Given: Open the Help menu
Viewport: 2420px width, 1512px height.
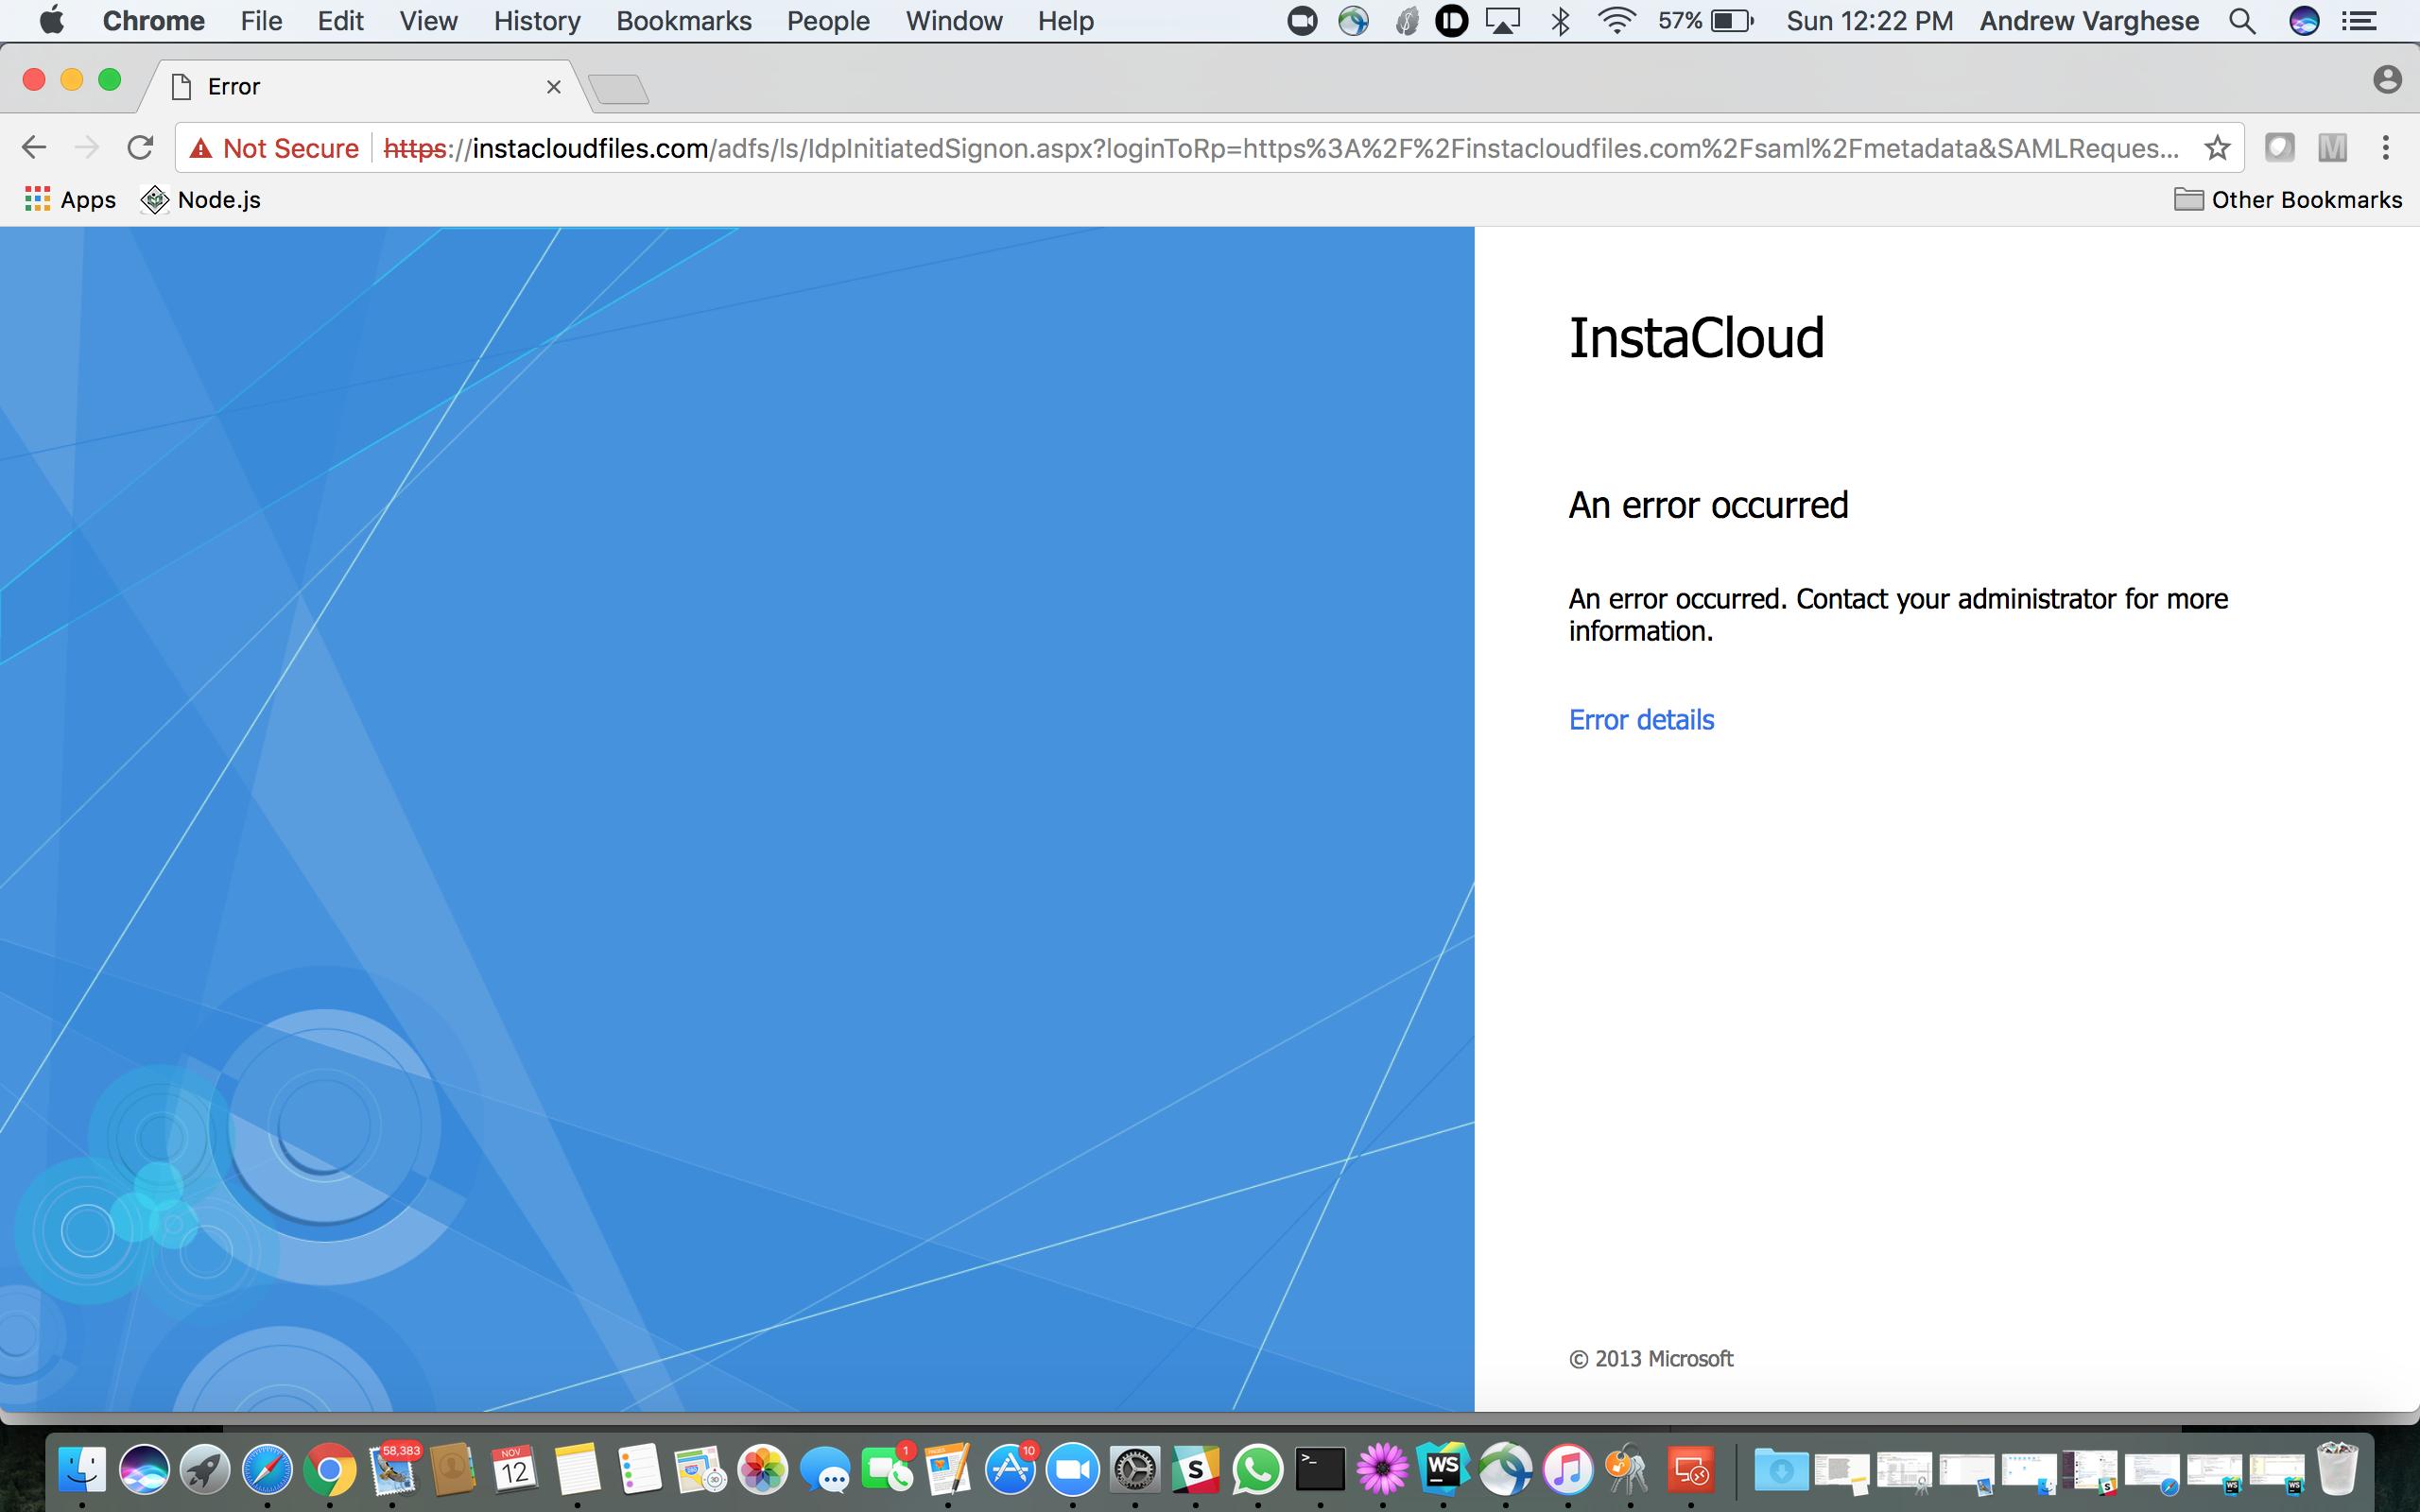Looking at the screenshot, I should (1065, 21).
